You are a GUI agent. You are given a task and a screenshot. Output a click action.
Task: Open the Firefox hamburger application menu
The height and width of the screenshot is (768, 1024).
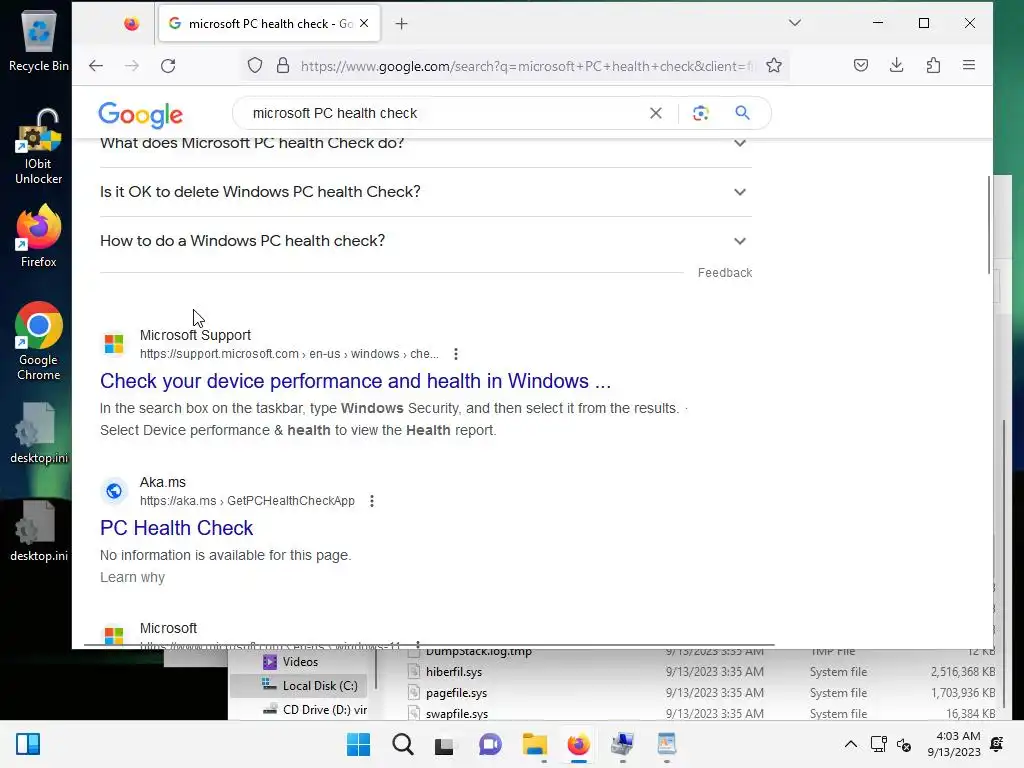(969, 65)
